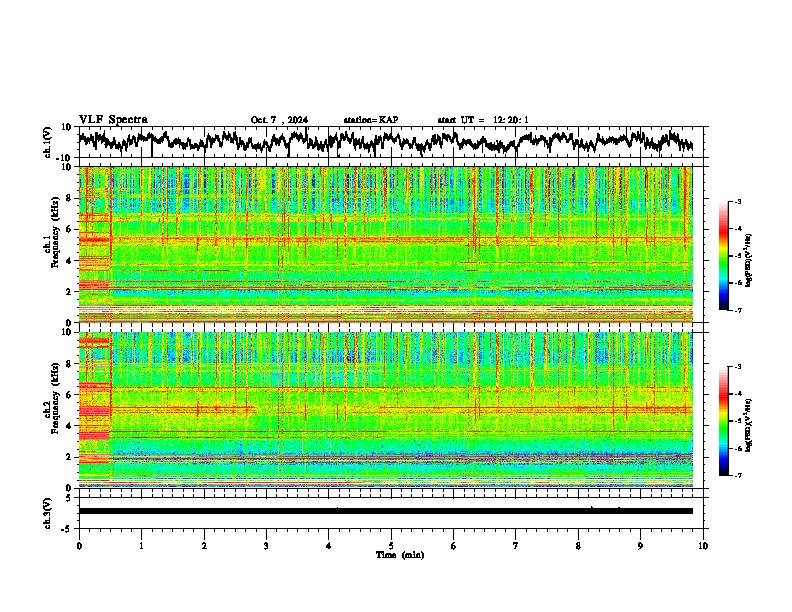Click the time axis tick label "5"
Image resolution: width=792 pixels, height=612 pixels.
391,546
